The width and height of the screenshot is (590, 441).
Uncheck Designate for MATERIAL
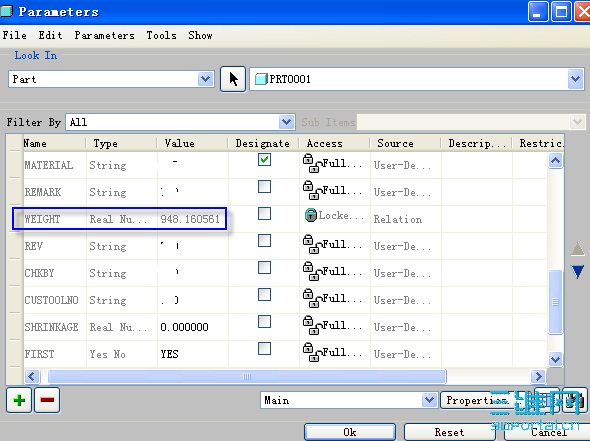click(265, 160)
